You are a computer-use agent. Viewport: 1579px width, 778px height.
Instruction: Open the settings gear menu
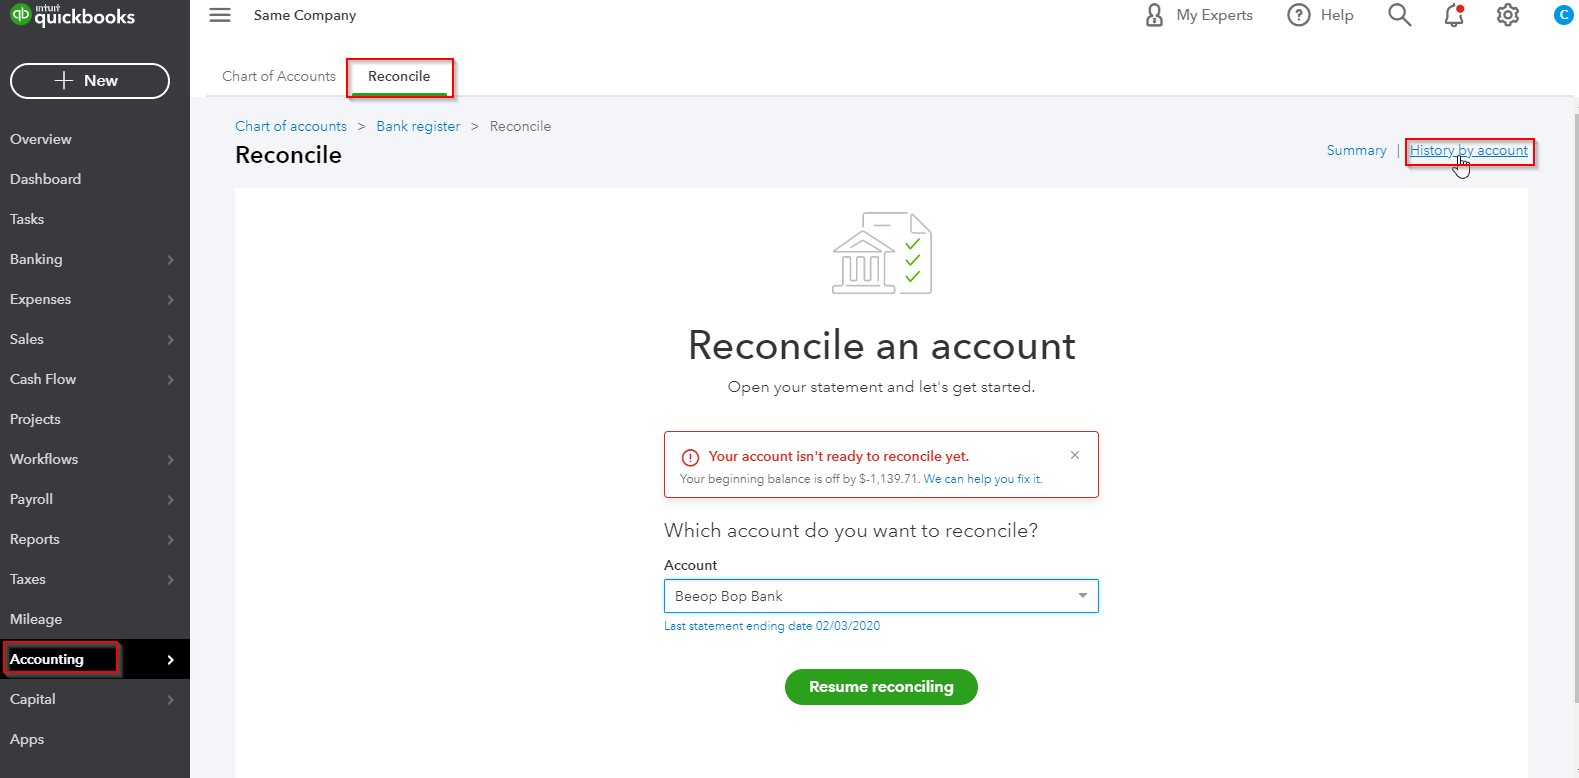tap(1508, 15)
